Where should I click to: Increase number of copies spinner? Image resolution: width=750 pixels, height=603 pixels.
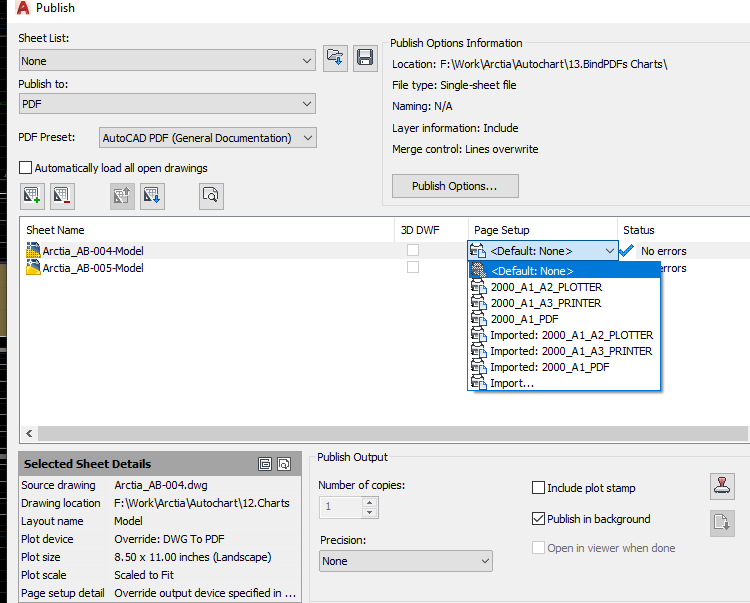pyautogui.click(x=369, y=503)
